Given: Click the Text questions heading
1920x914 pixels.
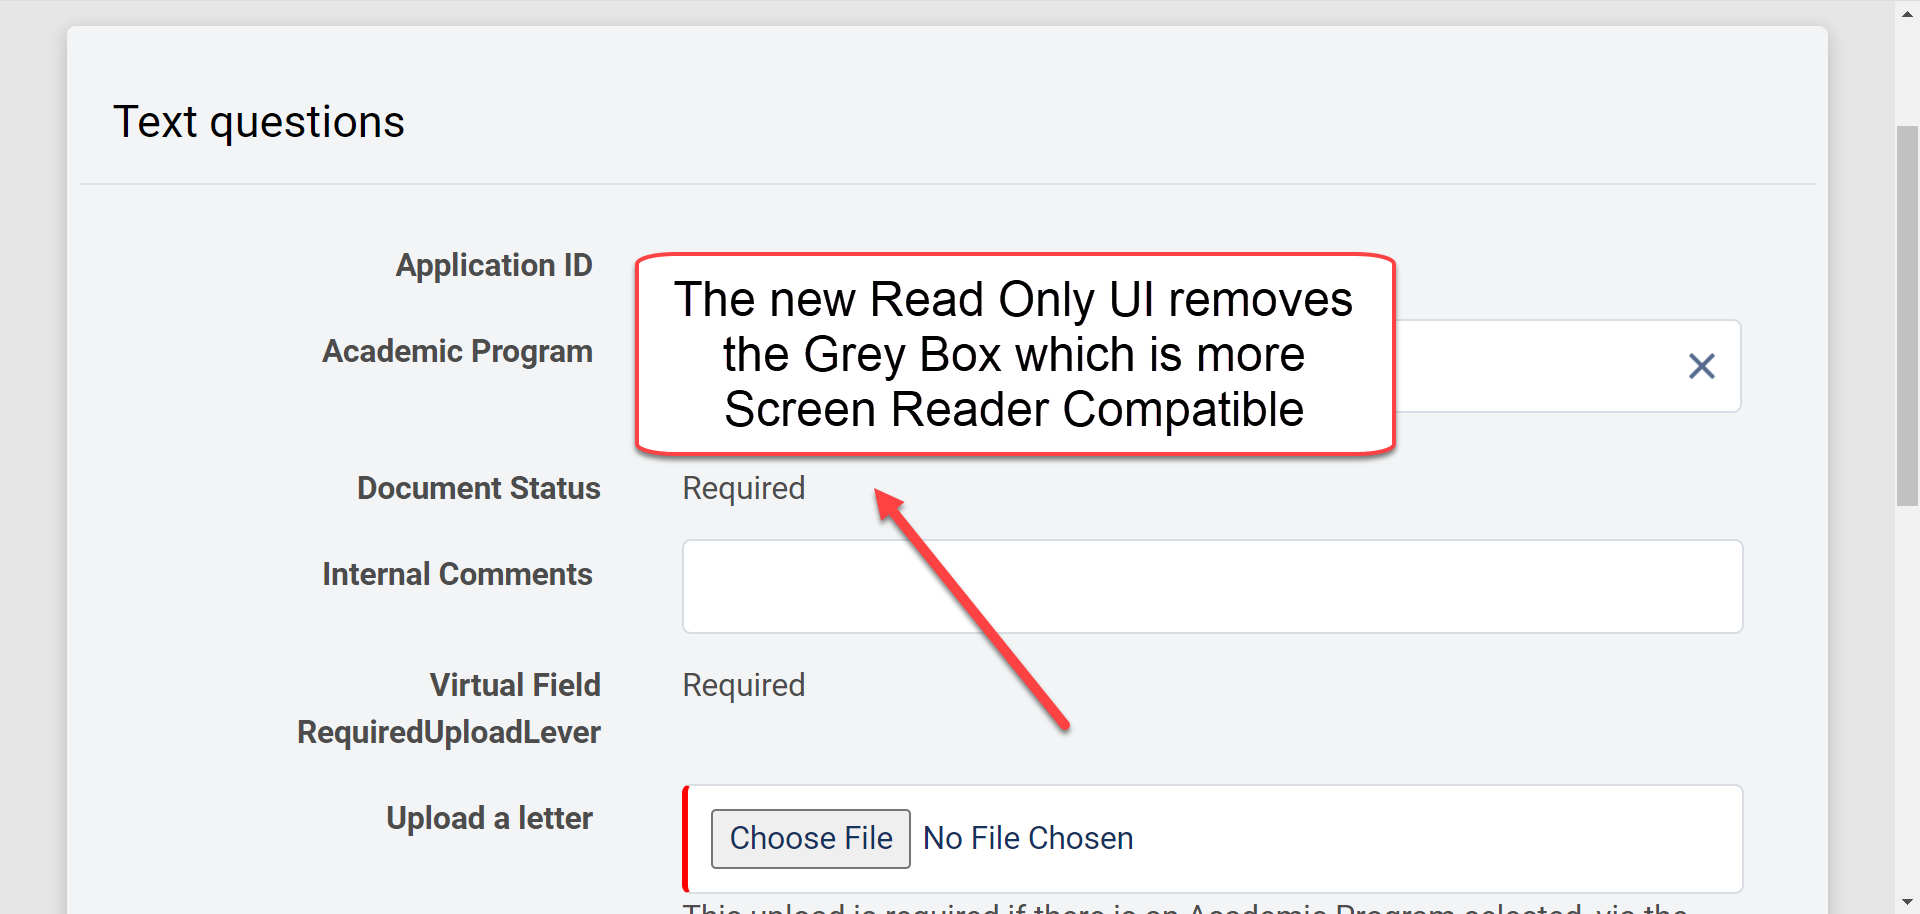Looking at the screenshot, I should point(259,122).
